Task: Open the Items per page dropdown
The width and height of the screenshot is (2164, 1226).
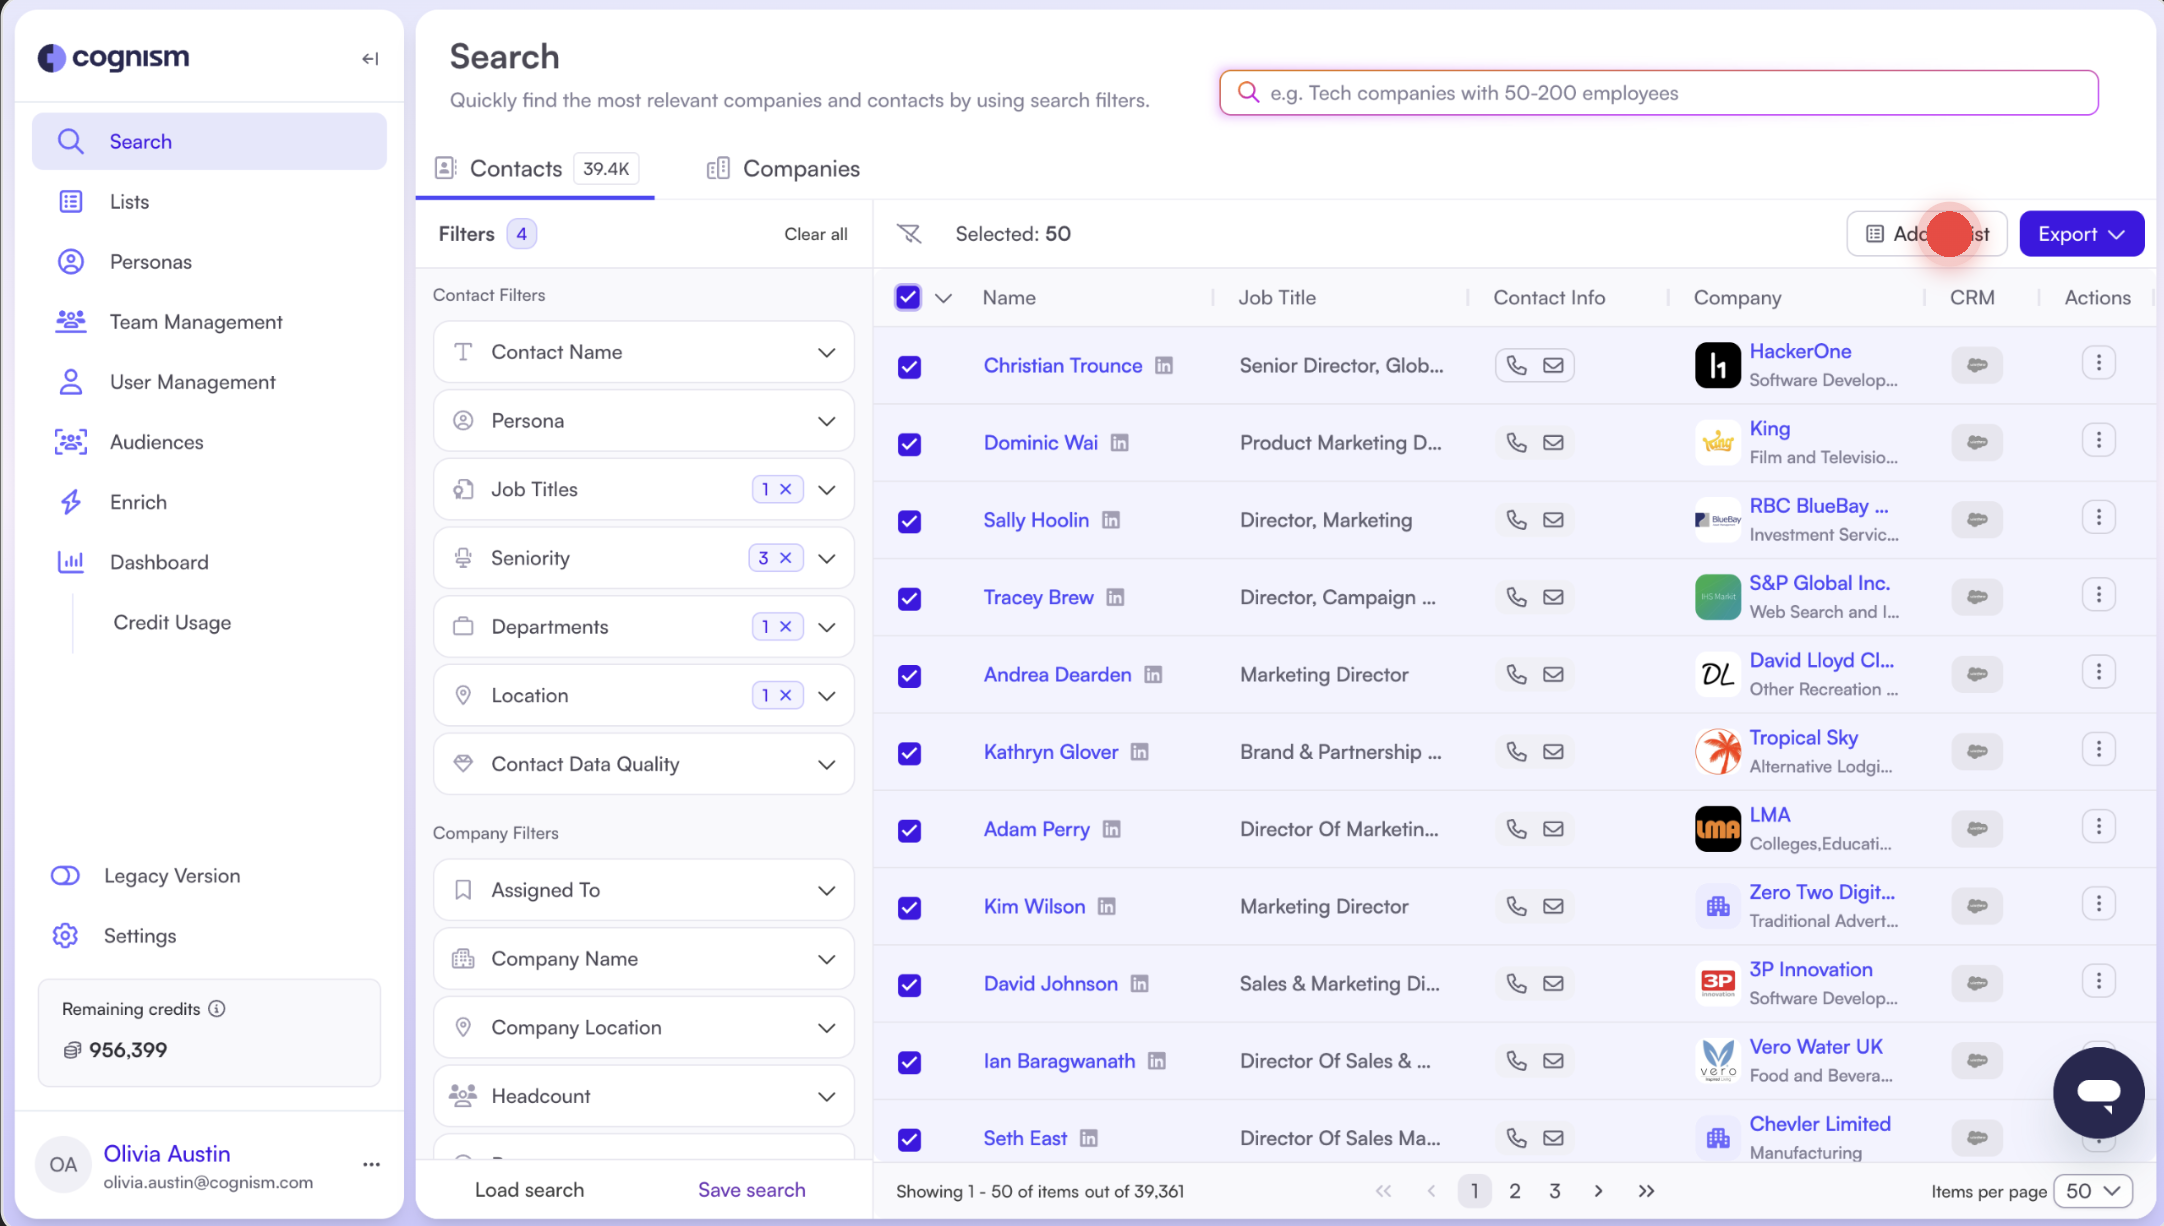Action: [2094, 1191]
